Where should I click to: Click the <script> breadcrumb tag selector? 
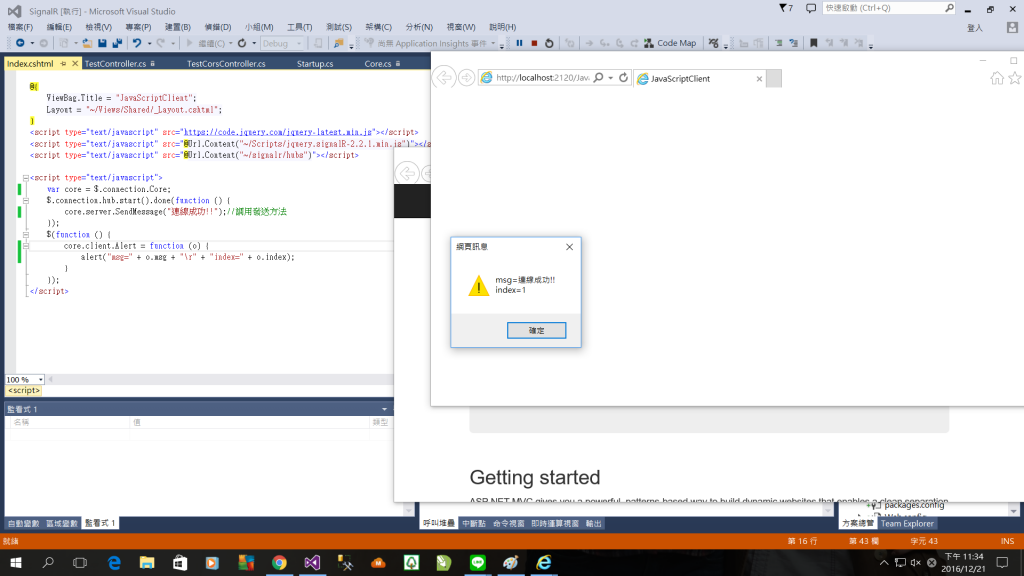point(24,391)
